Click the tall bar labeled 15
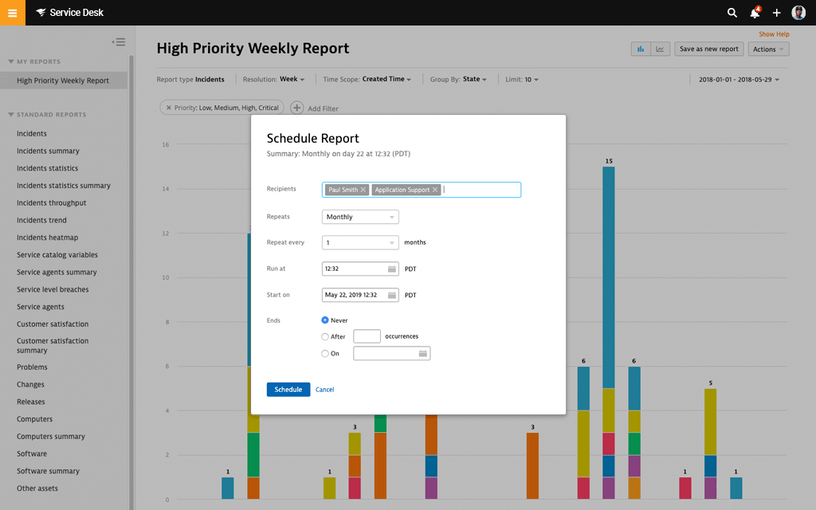The width and height of the screenshot is (816, 510). point(608,333)
